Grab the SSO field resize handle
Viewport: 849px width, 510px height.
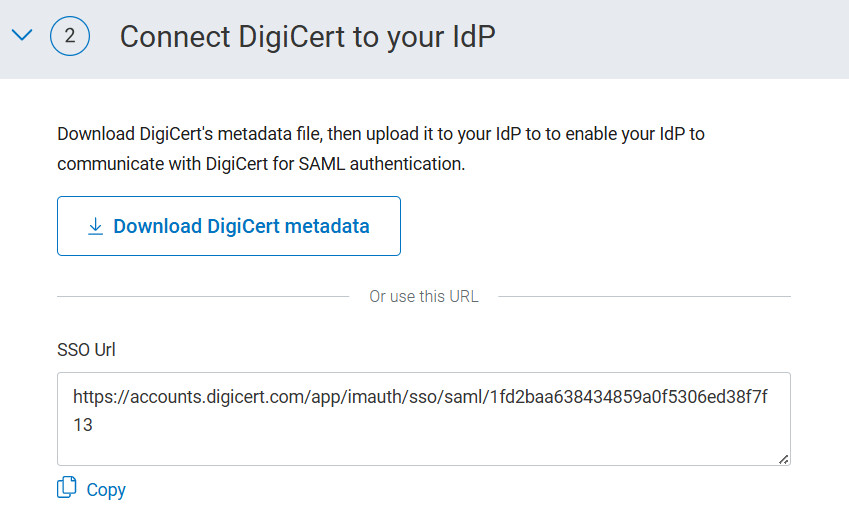click(x=783, y=459)
